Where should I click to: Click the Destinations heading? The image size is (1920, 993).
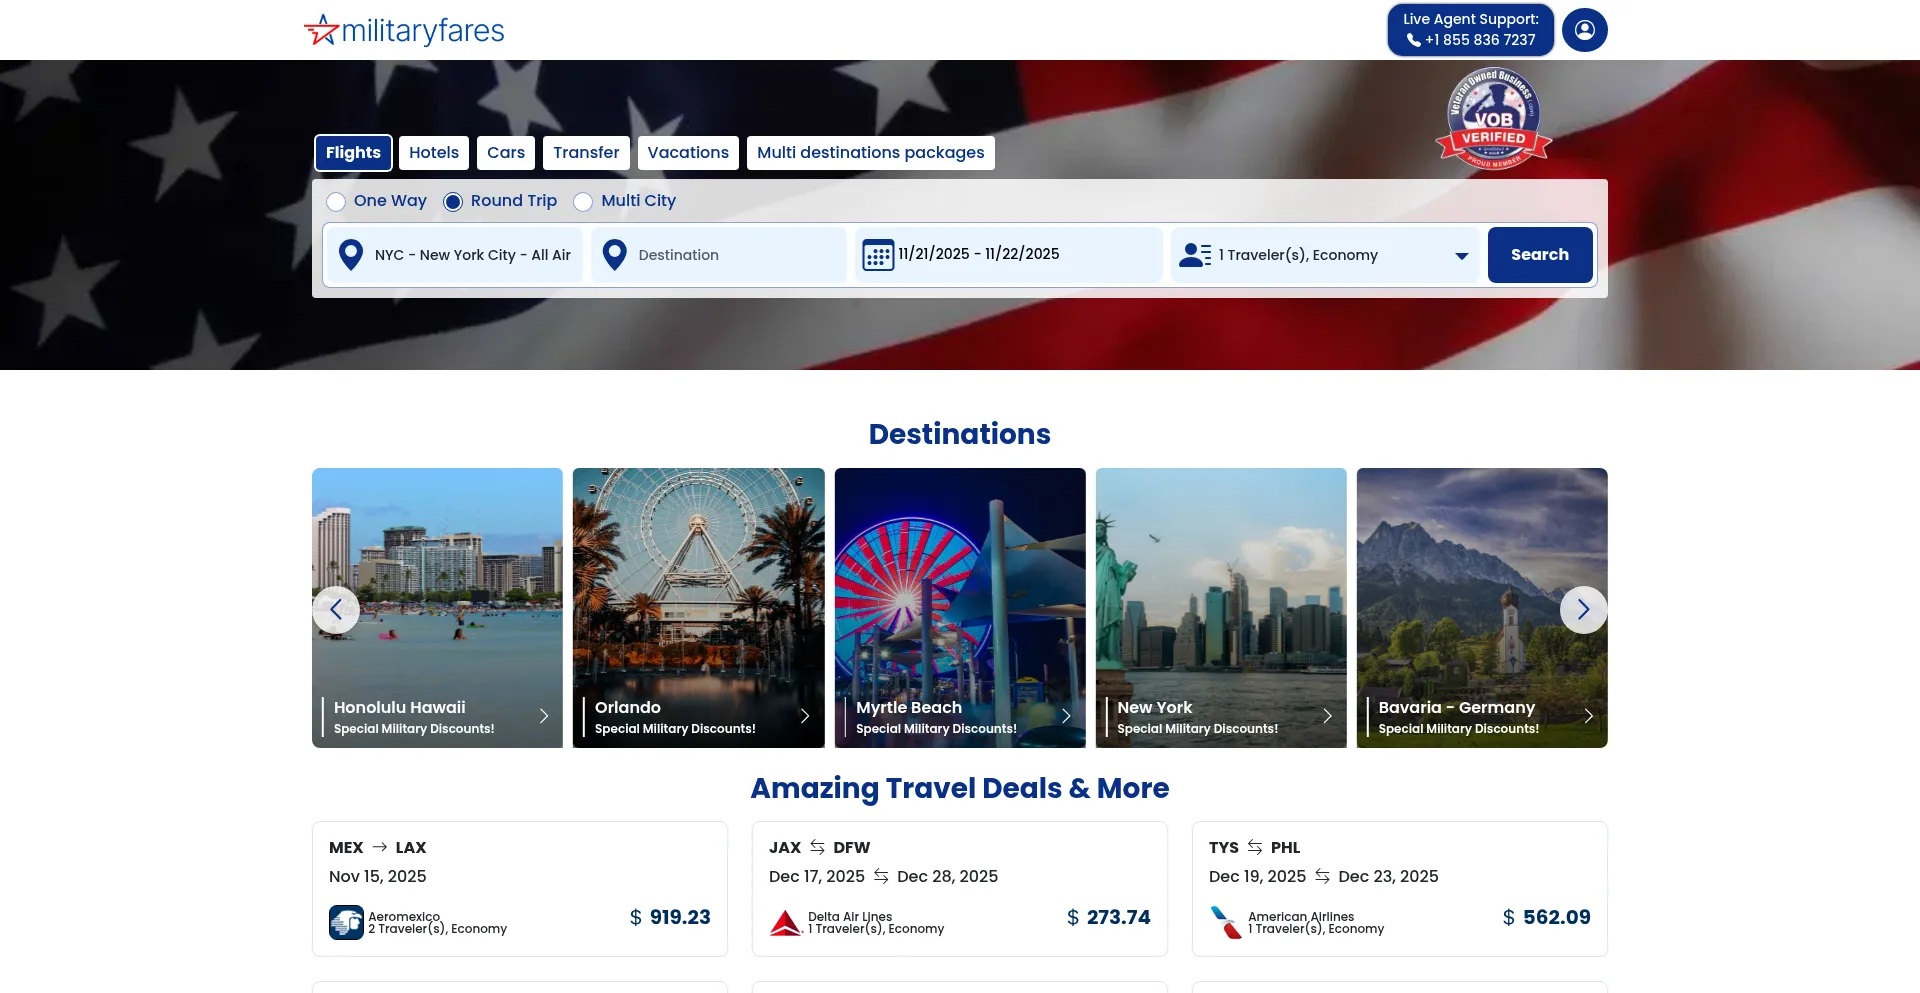(x=960, y=434)
